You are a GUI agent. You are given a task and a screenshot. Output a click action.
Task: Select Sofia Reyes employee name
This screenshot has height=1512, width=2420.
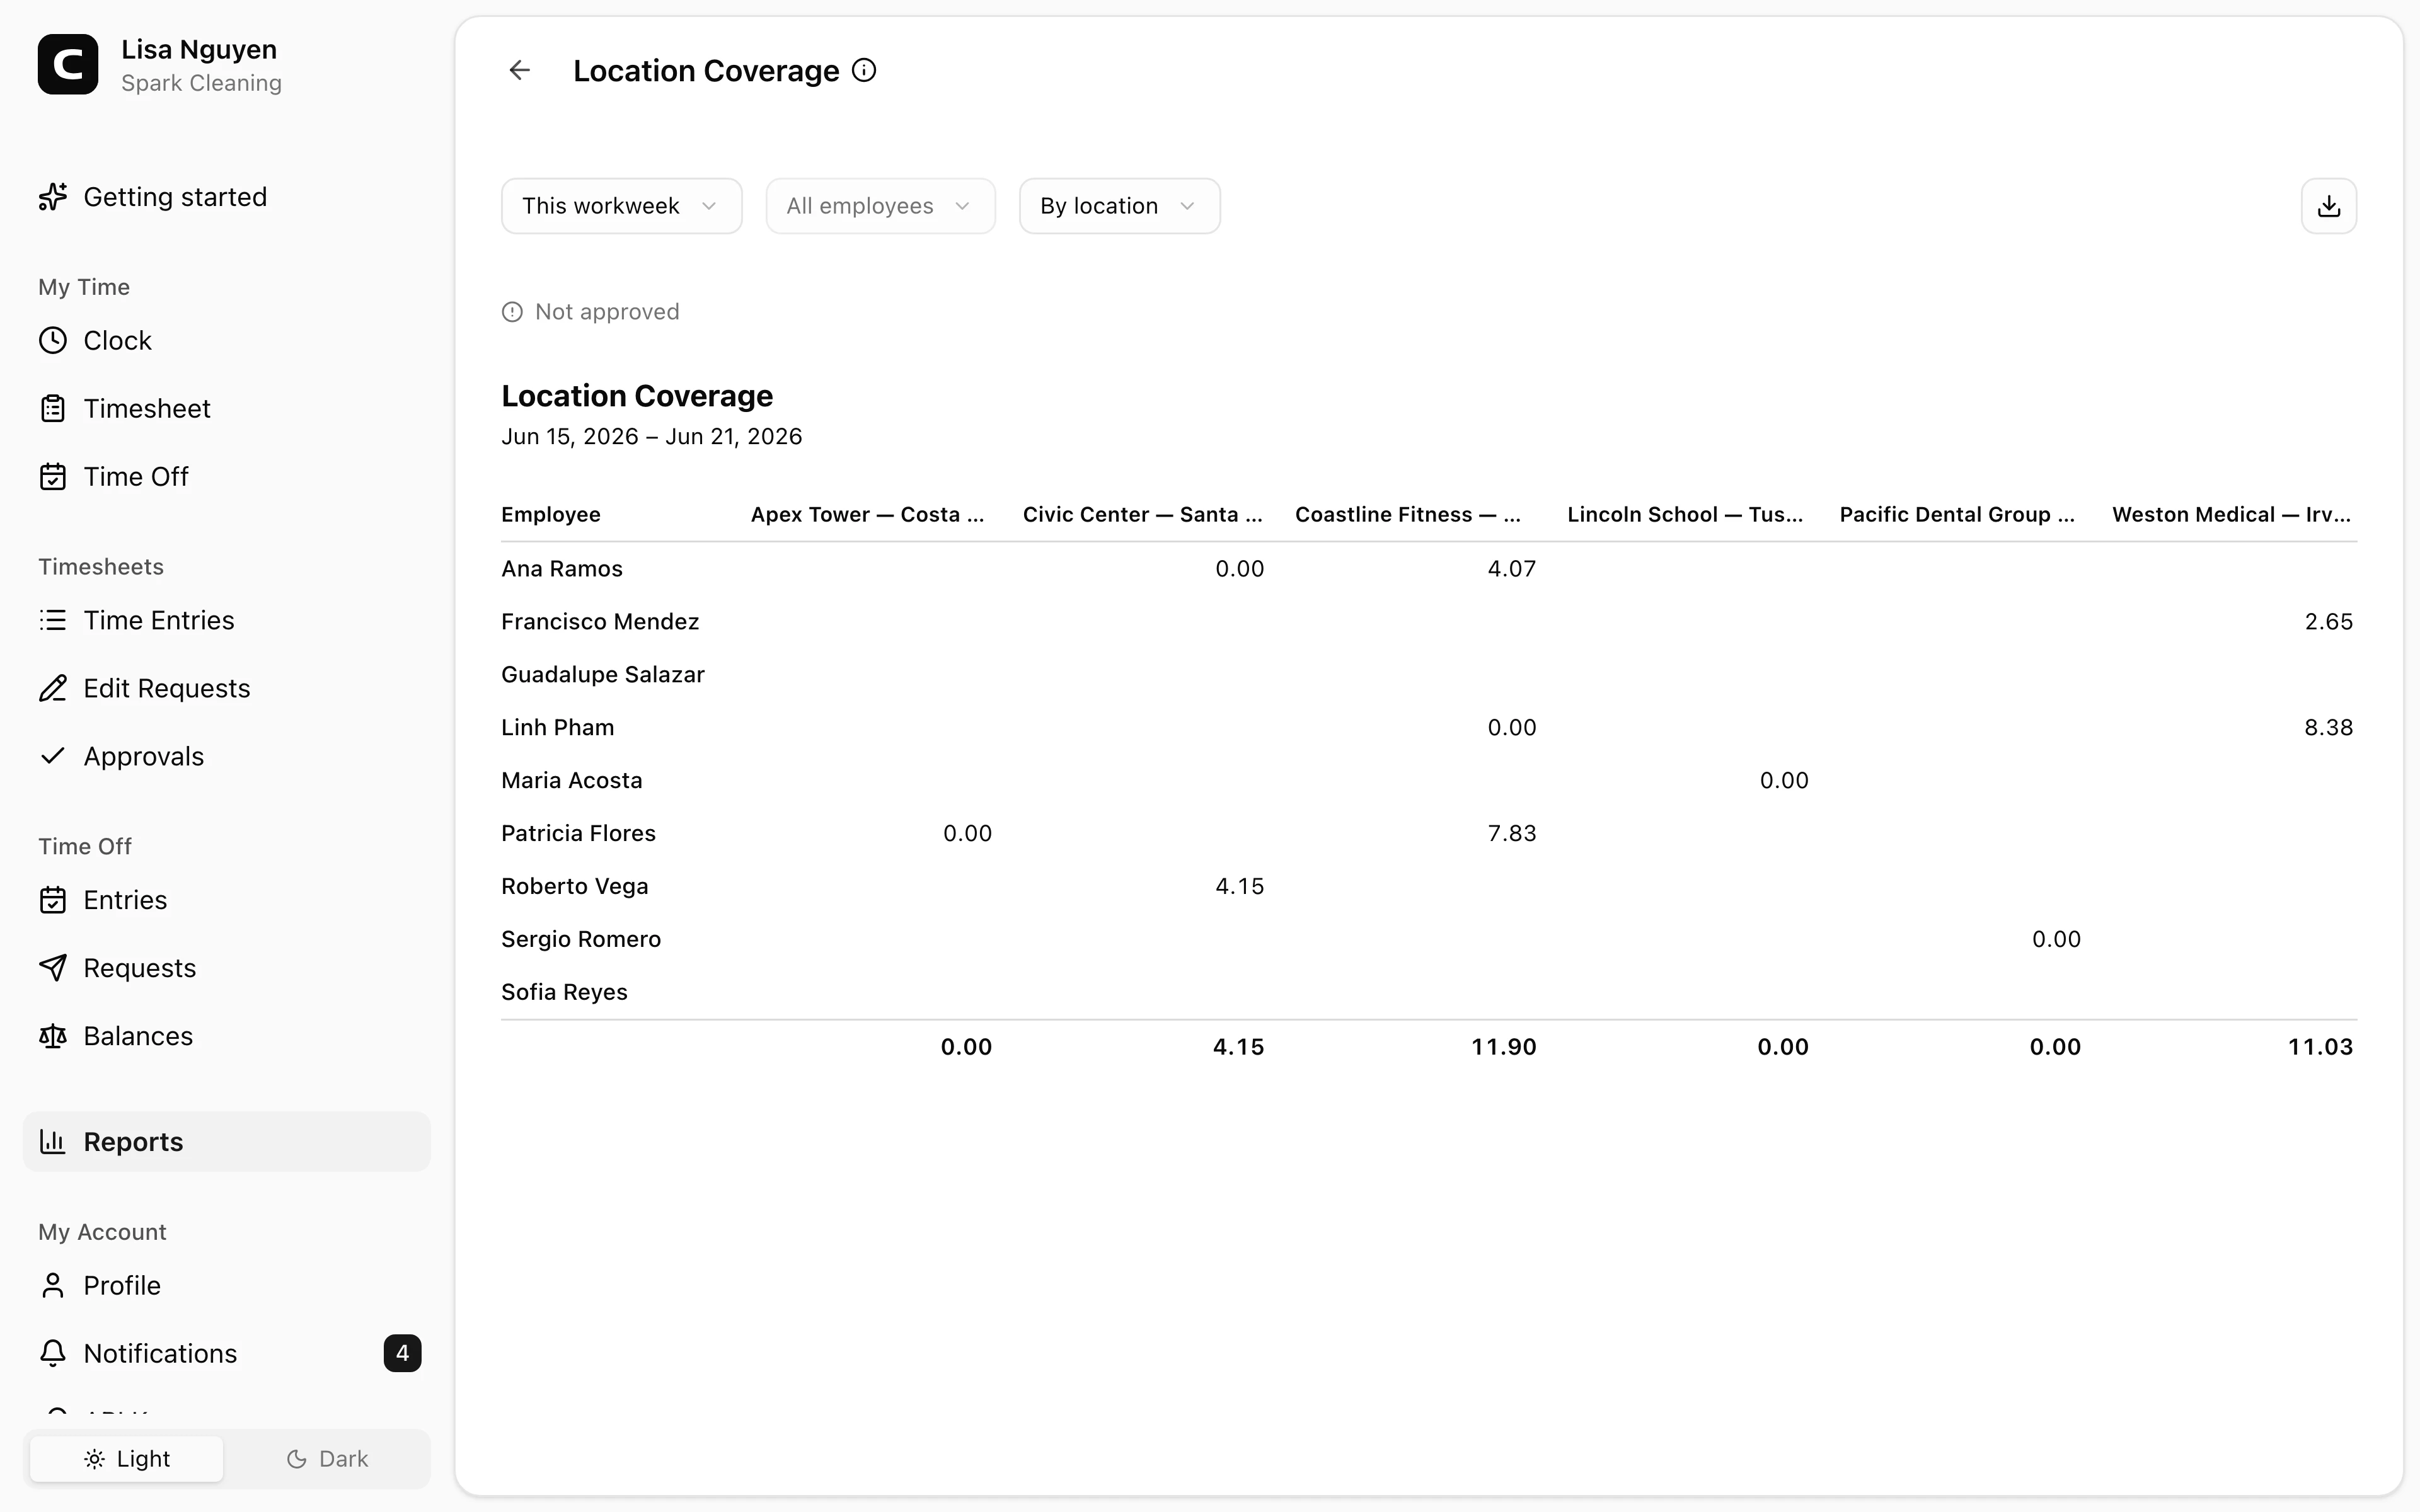(x=565, y=993)
